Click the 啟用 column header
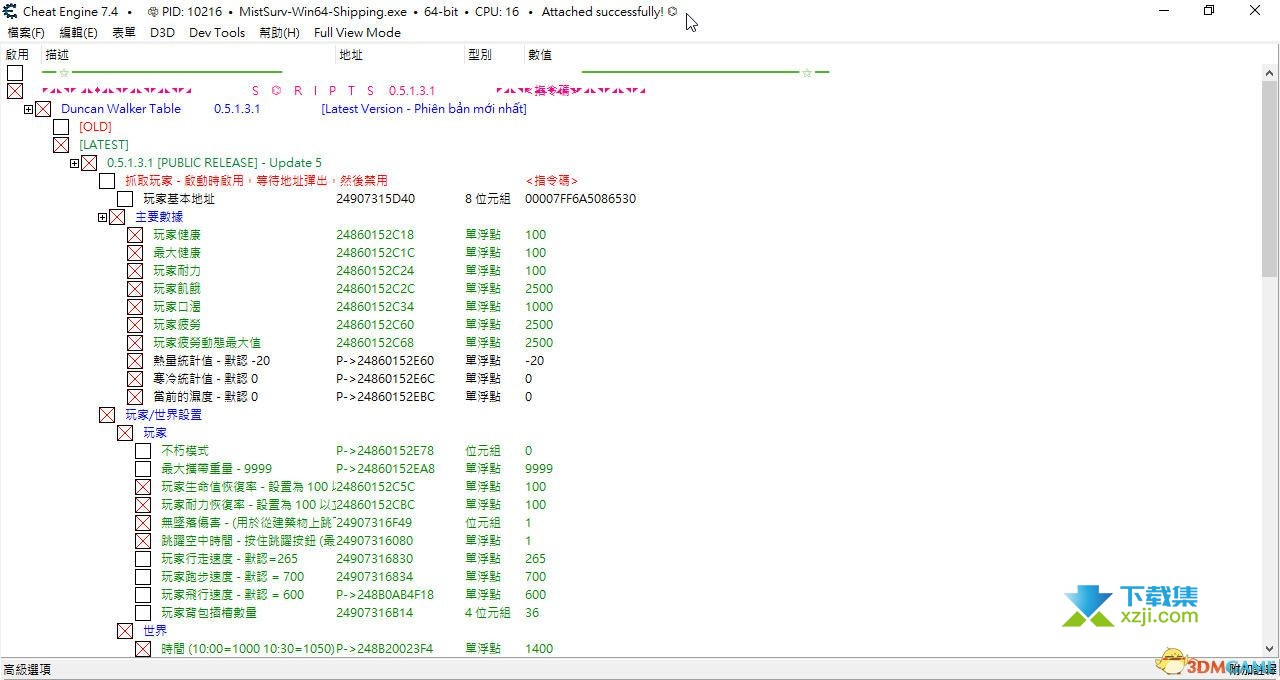 click(x=18, y=55)
